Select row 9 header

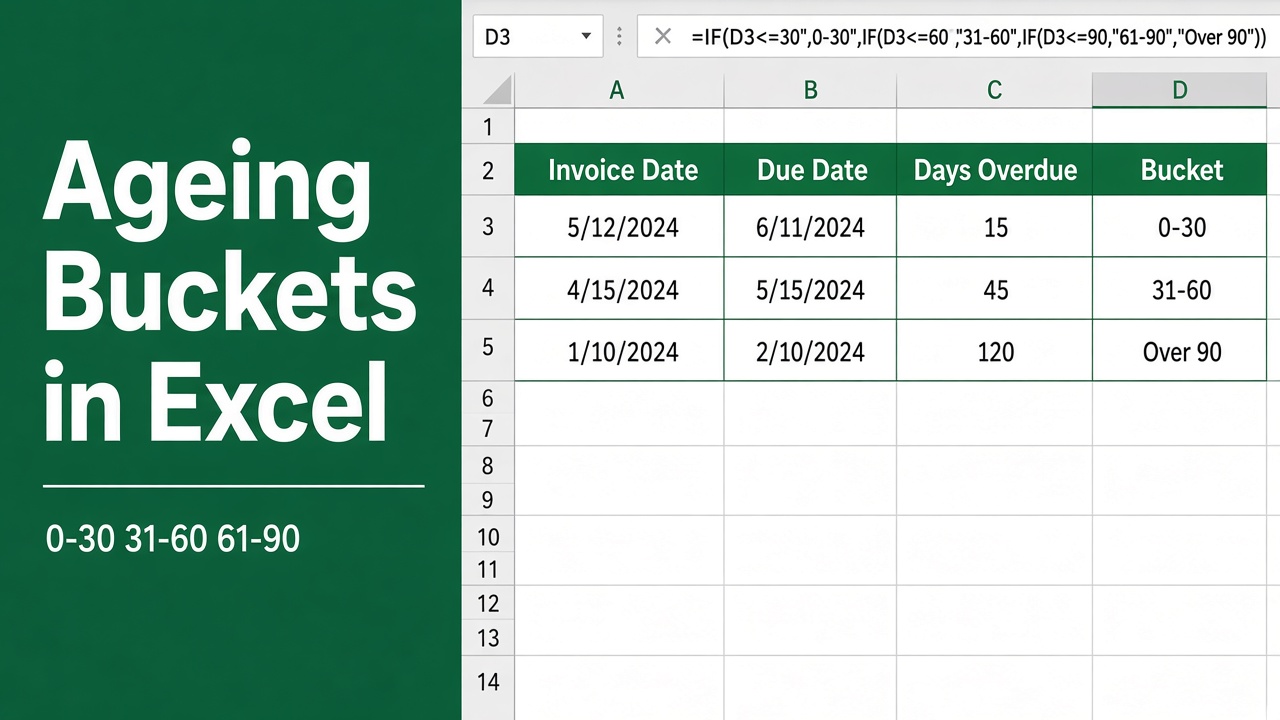(488, 499)
